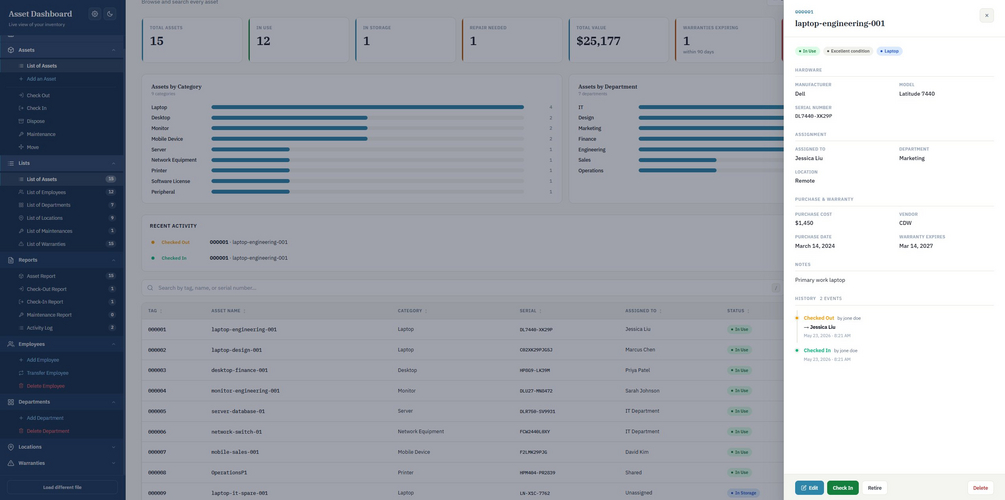Select the List of Locations pin icon
The image size is (1005, 500).
coord(21,218)
